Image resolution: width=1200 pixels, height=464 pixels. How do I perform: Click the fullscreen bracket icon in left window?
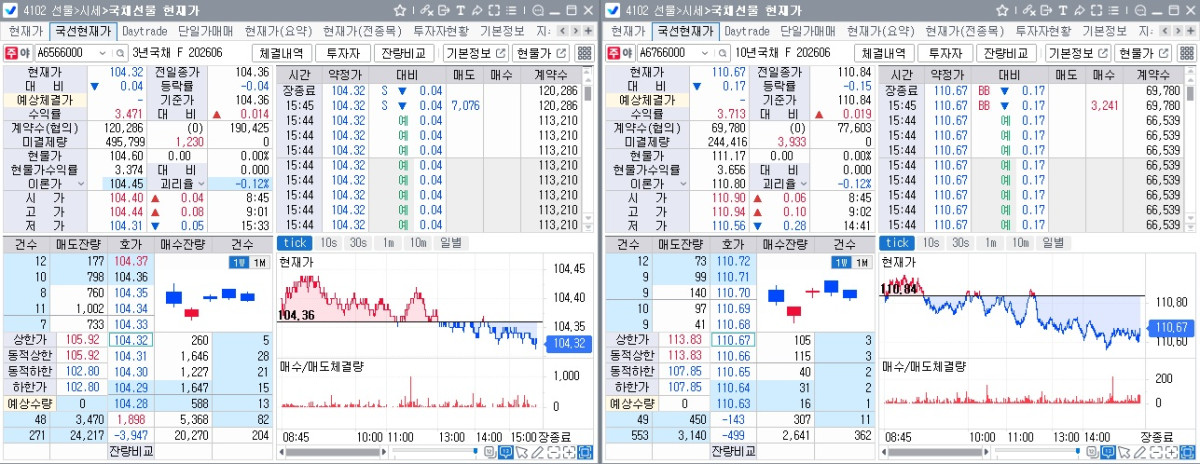click(494, 10)
